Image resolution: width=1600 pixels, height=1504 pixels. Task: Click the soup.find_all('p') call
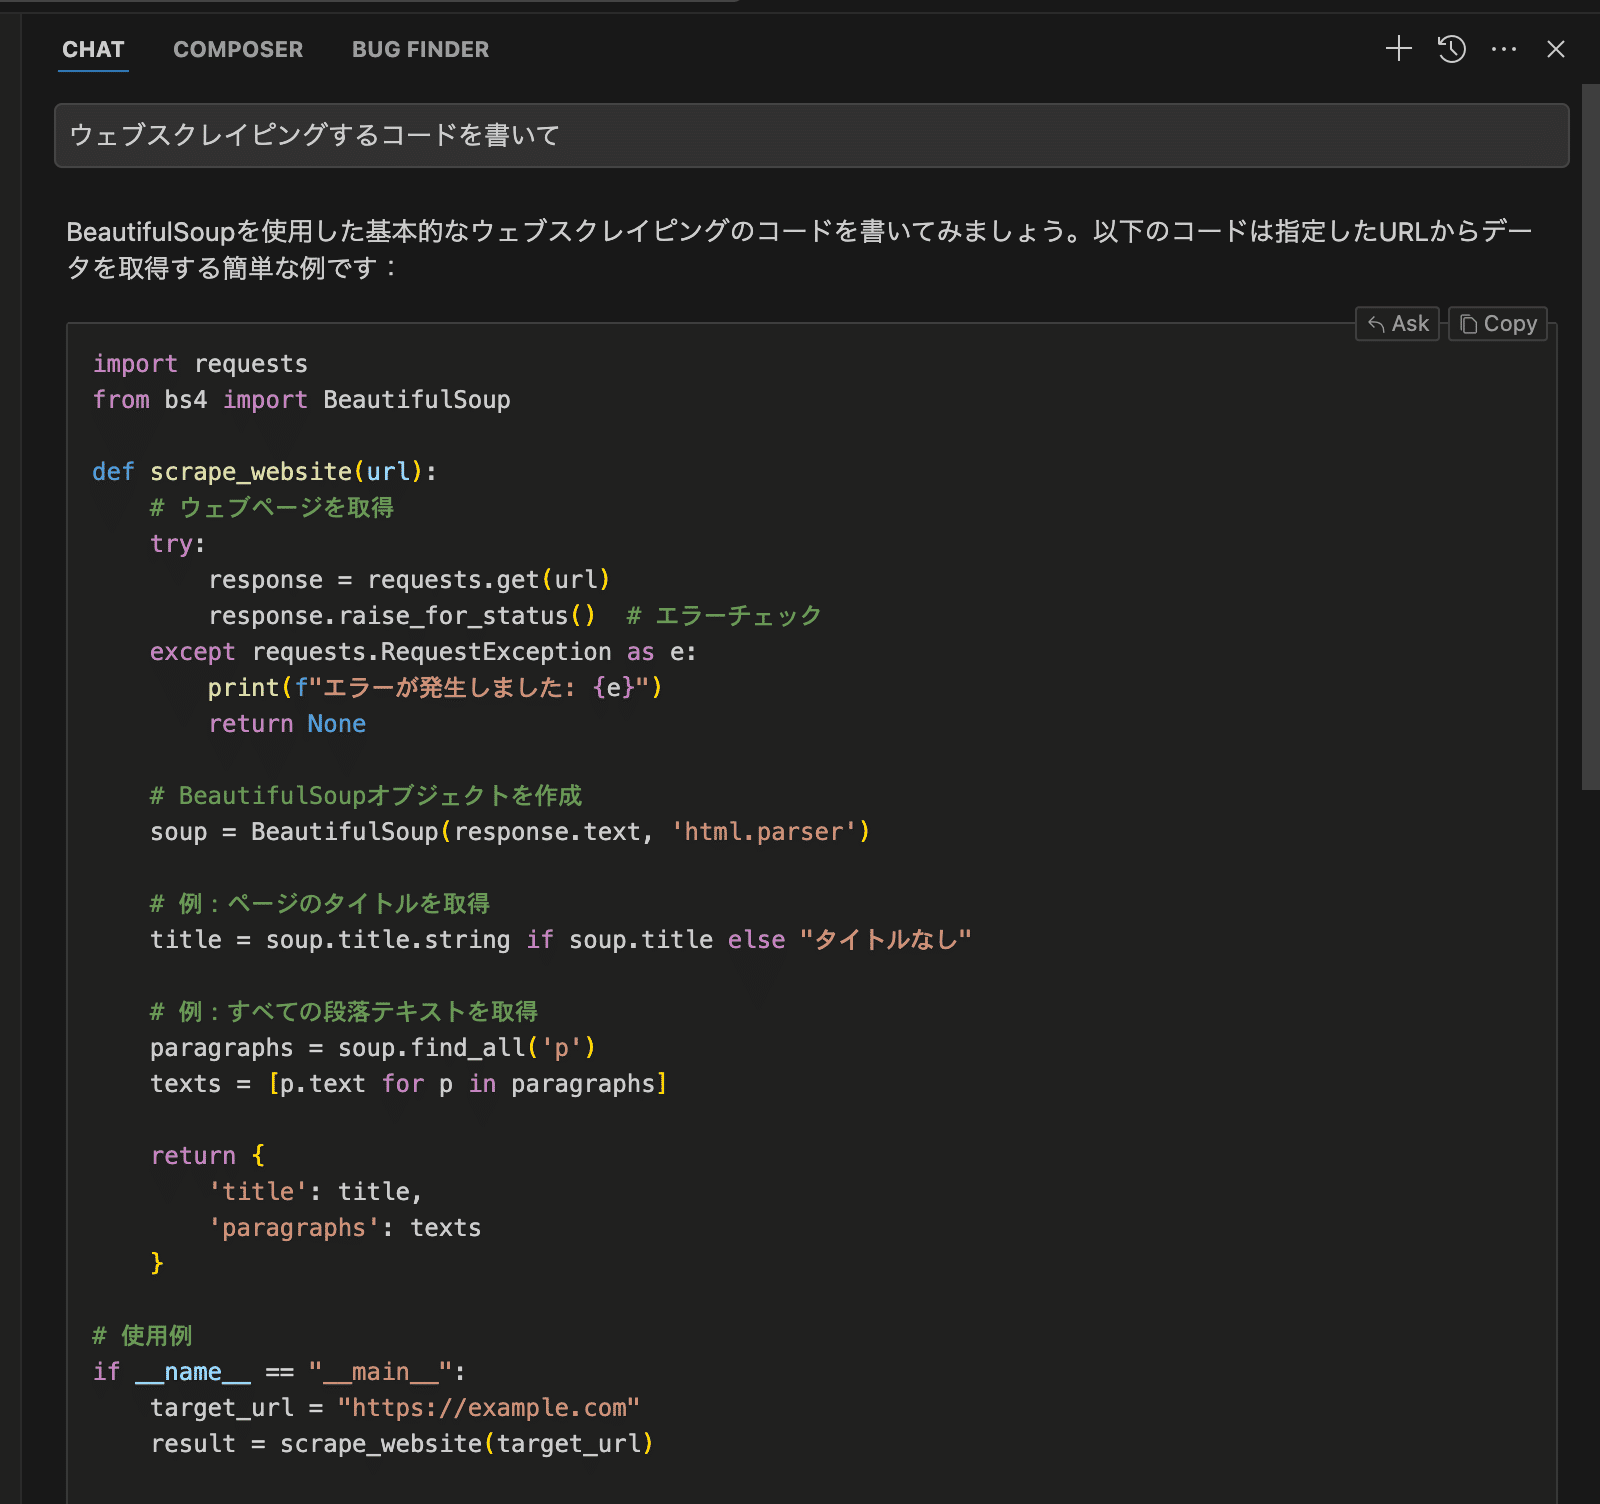click(x=466, y=1048)
